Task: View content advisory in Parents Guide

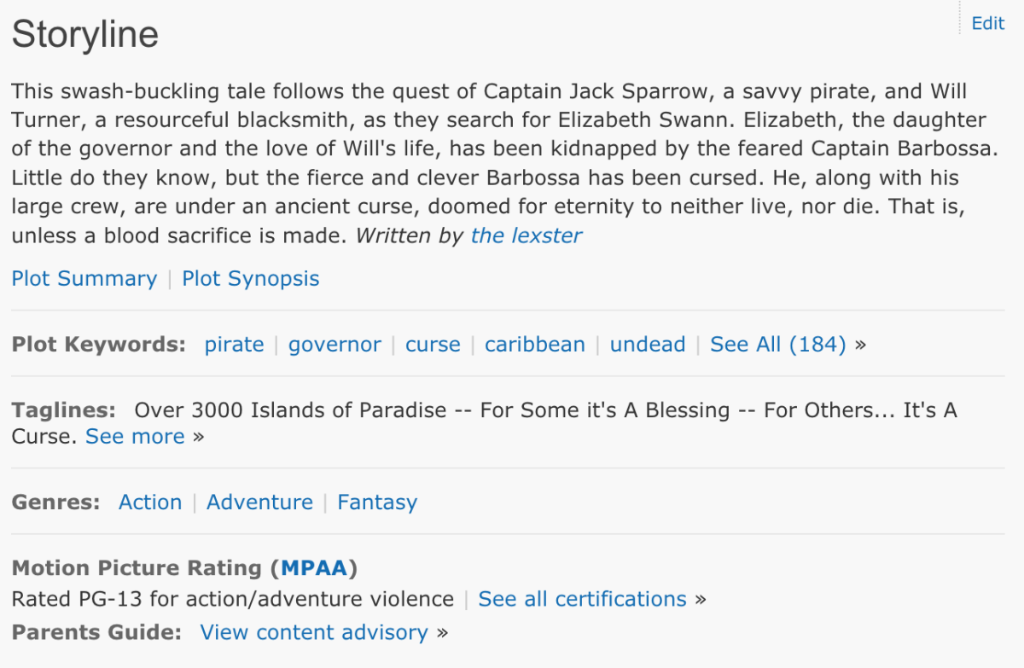Action: tap(313, 632)
